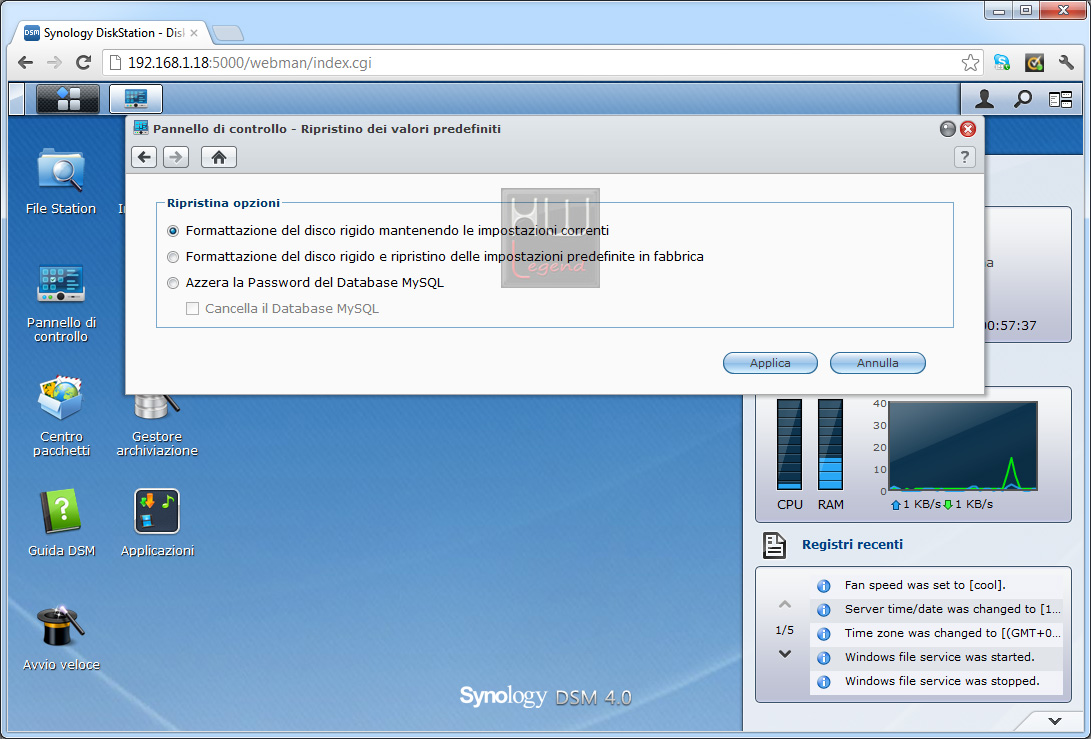1091x739 pixels.
Task: Go back in the control panel window
Action: coord(144,157)
